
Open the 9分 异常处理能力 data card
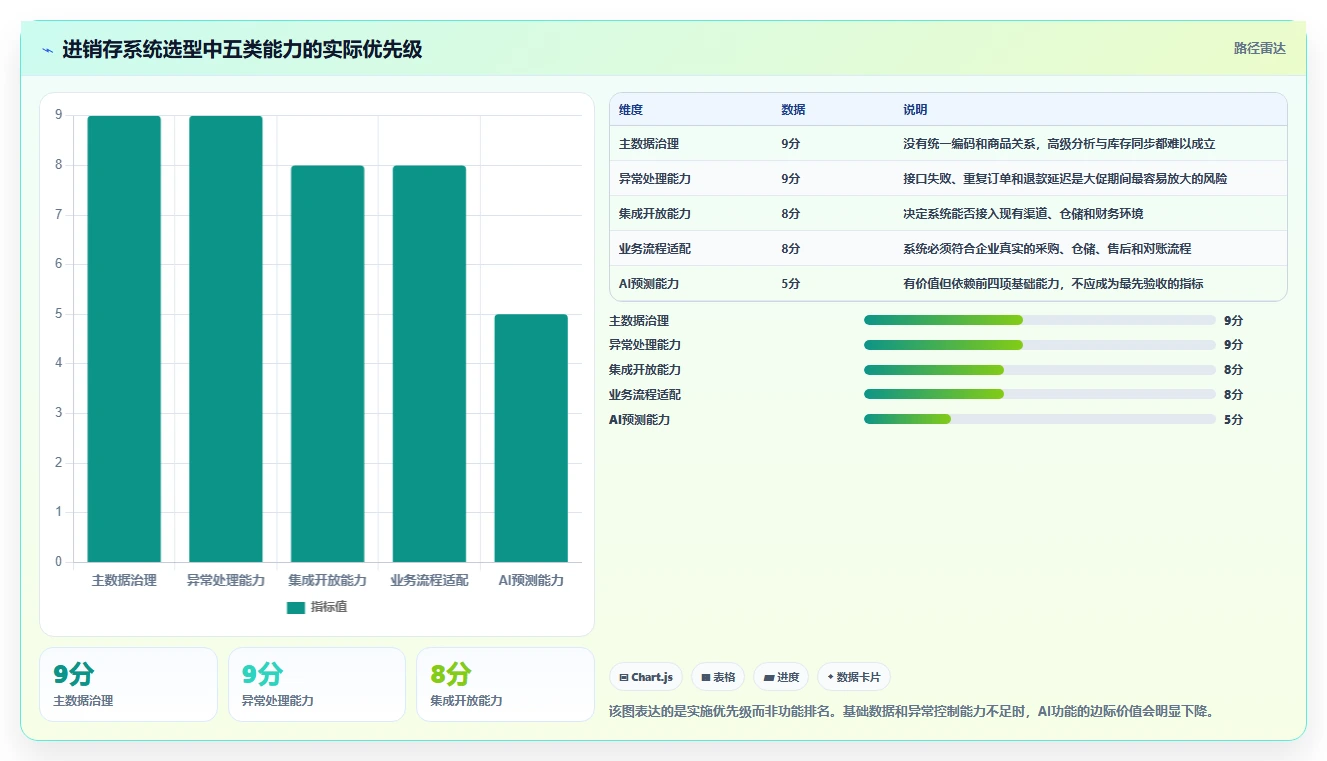(x=317, y=685)
